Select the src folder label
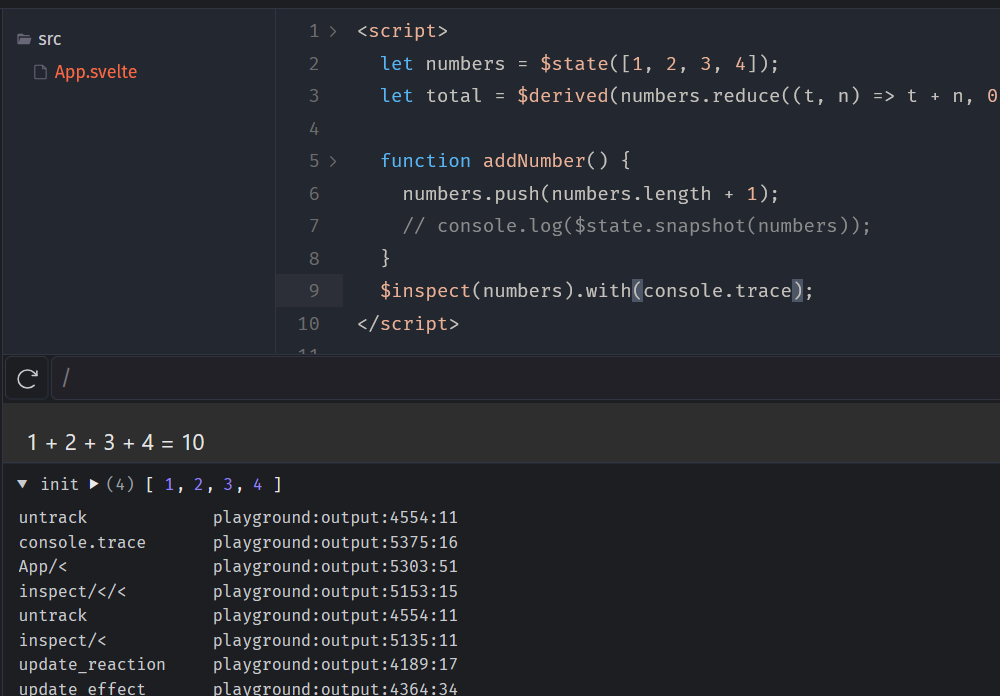This screenshot has width=1000, height=696. 50,39
